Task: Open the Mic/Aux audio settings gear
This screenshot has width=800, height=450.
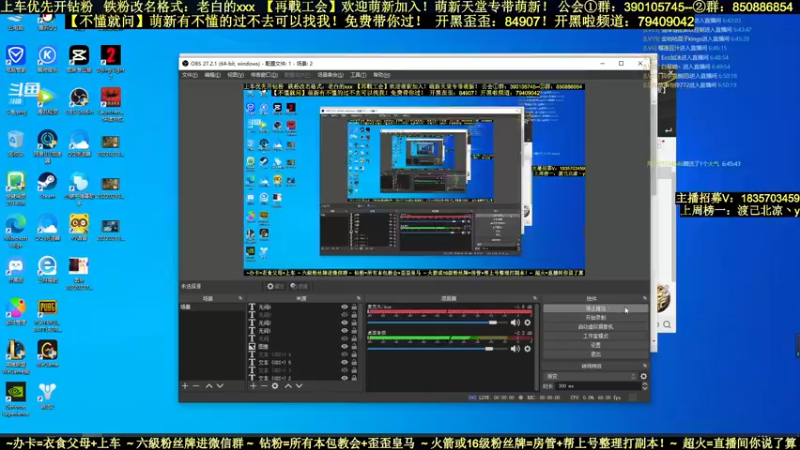Action: click(528, 322)
